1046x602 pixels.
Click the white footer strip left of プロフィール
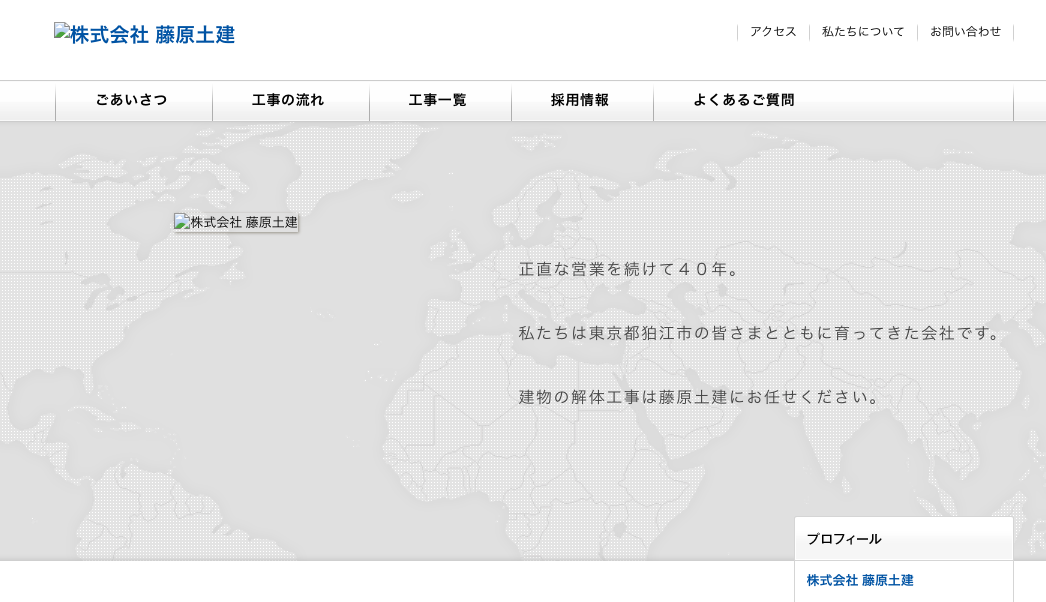click(x=400, y=582)
